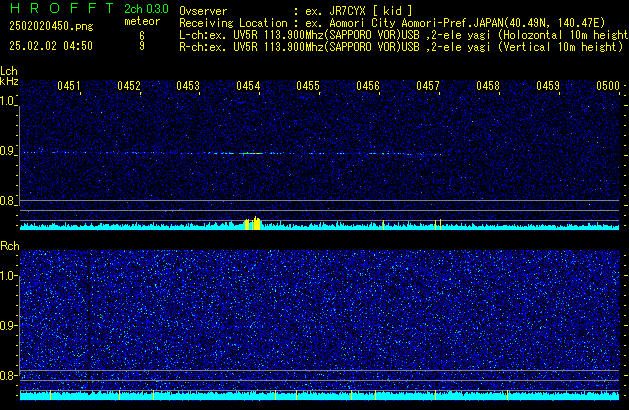This screenshot has height=410, width=629.
Task: Click the R-ch UV5R antenna description line
Action: [401, 47]
